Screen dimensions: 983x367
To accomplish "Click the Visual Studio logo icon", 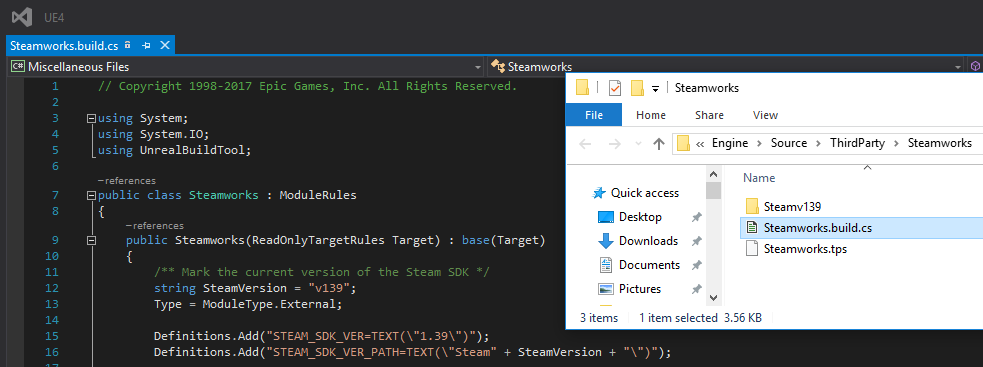I will point(23,17).
